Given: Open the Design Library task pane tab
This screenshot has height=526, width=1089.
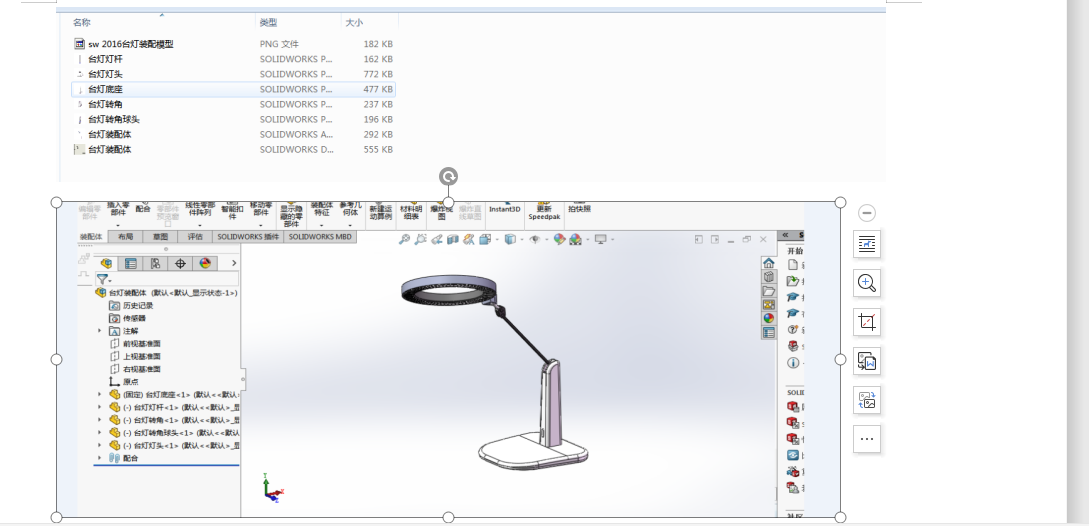Looking at the screenshot, I should (769, 277).
